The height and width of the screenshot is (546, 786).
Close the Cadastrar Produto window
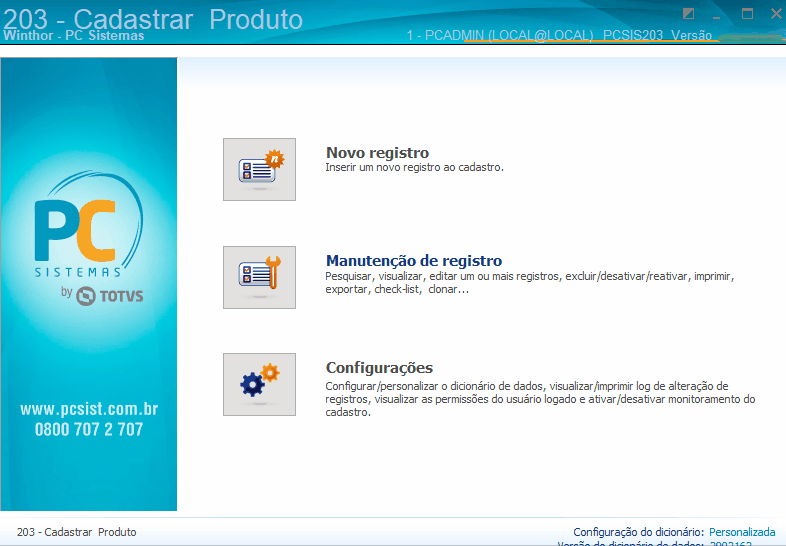(776, 14)
